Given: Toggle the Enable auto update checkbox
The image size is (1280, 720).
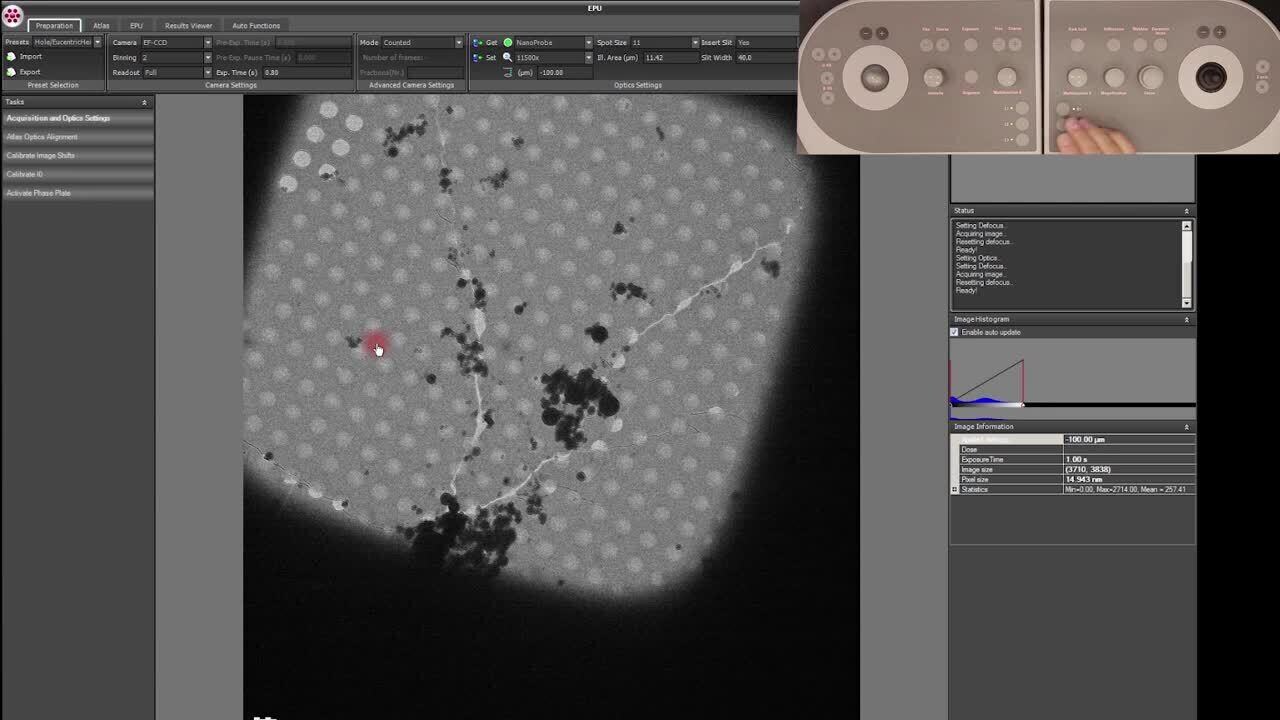Looking at the screenshot, I should (954, 332).
